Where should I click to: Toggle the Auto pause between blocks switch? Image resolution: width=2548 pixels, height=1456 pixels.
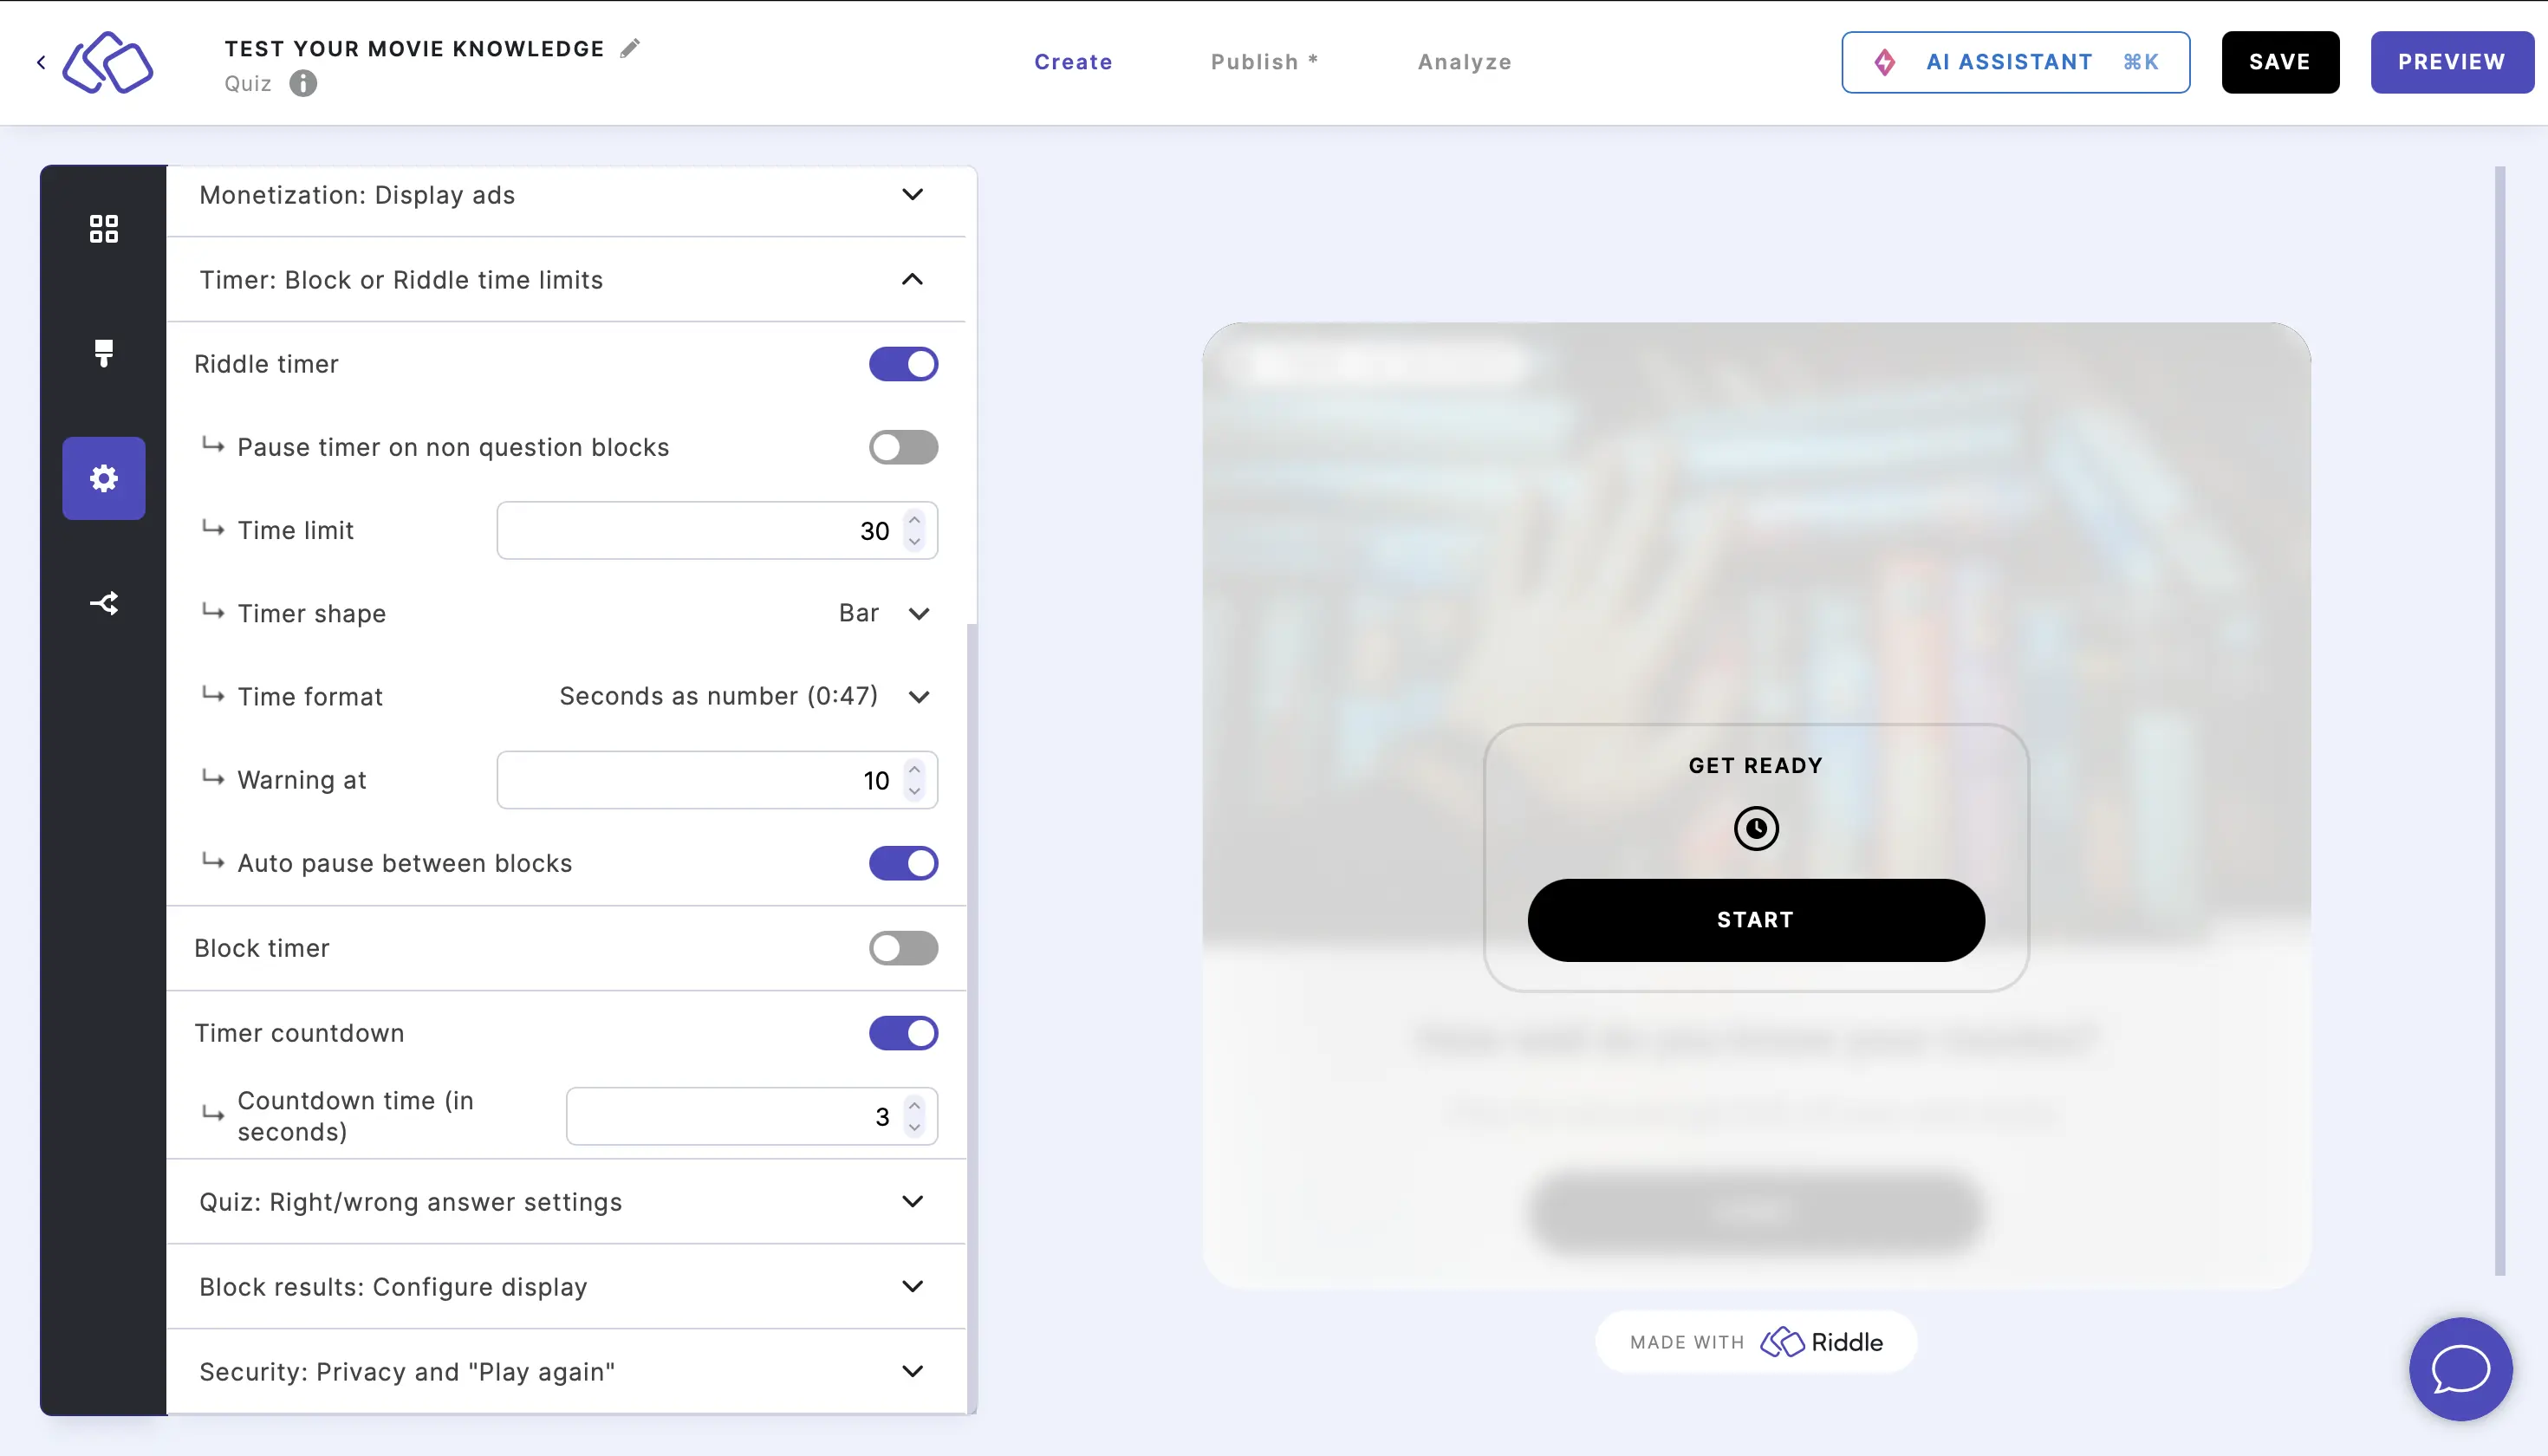tap(903, 862)
